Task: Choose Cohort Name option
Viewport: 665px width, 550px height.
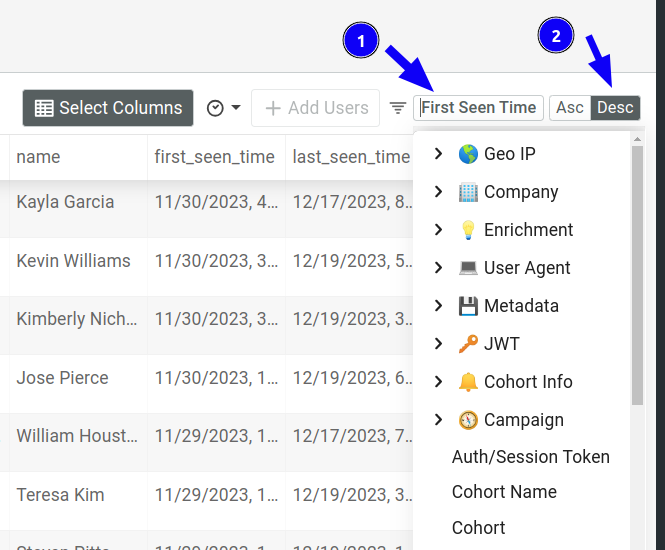Action: point(504,491)
